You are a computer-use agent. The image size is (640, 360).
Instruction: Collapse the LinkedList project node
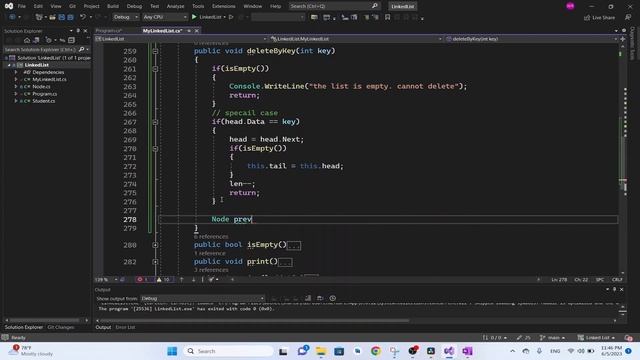(x=9, y=65)
